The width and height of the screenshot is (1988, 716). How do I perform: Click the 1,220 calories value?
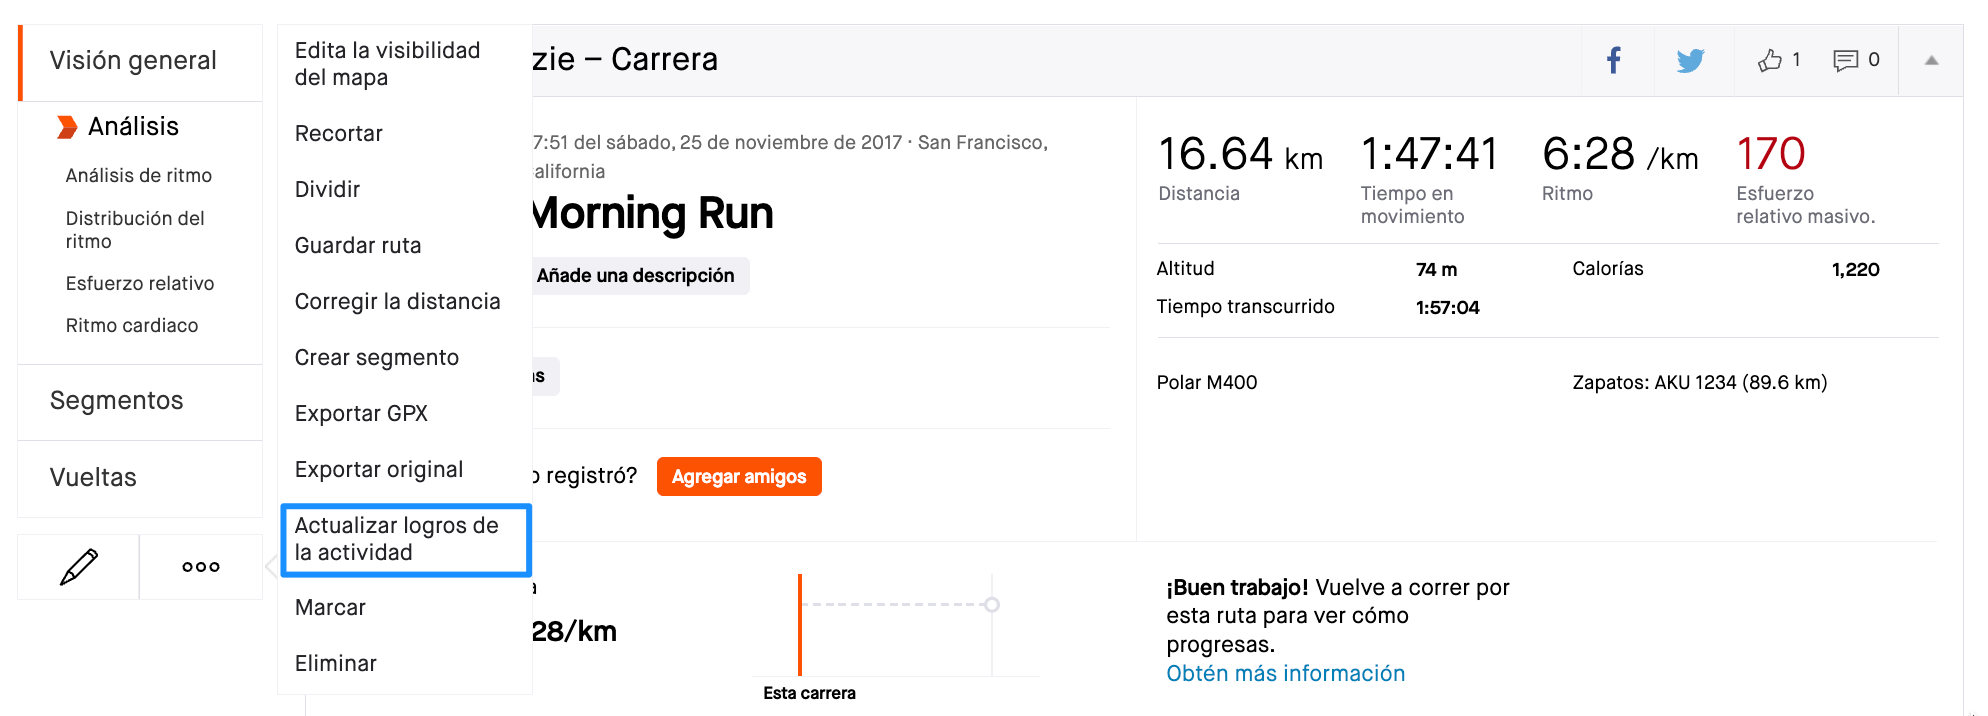1856,270
